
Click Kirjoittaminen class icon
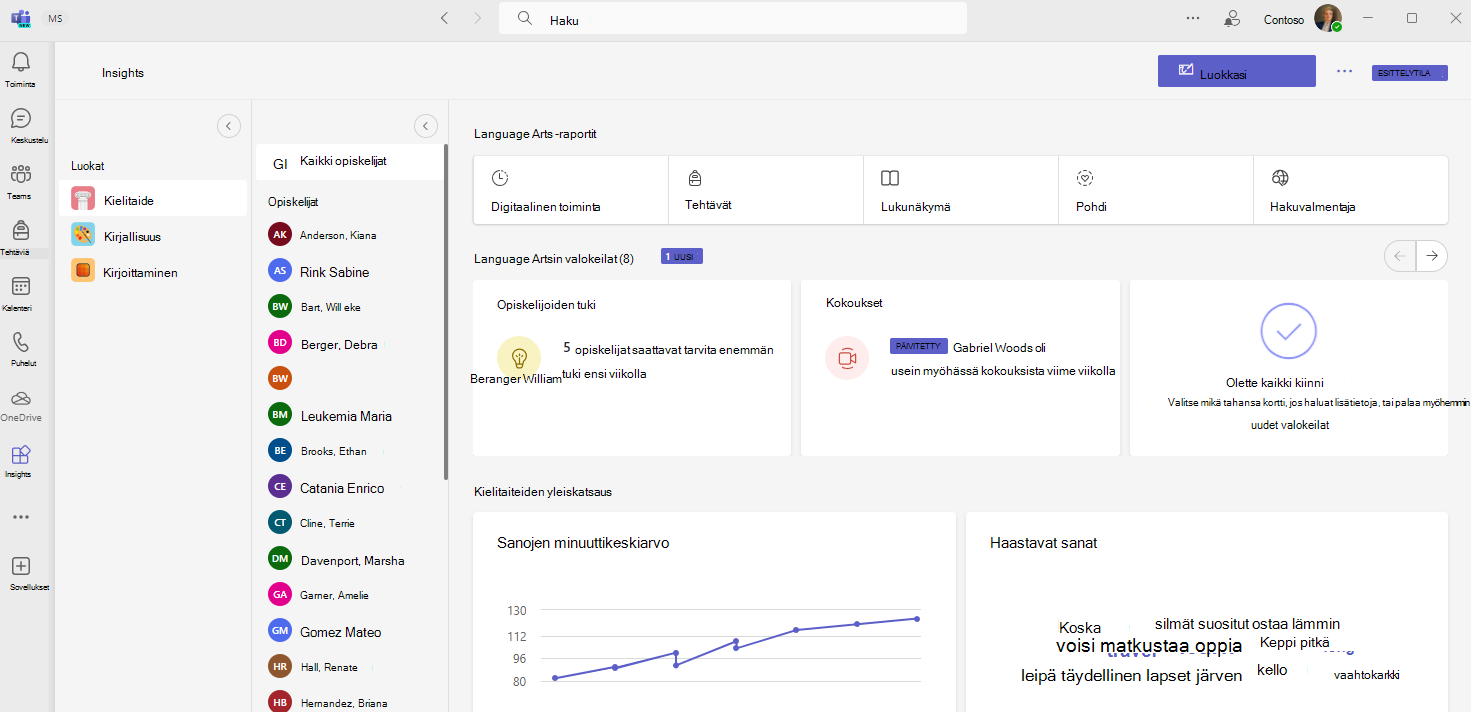coord(84,271)
